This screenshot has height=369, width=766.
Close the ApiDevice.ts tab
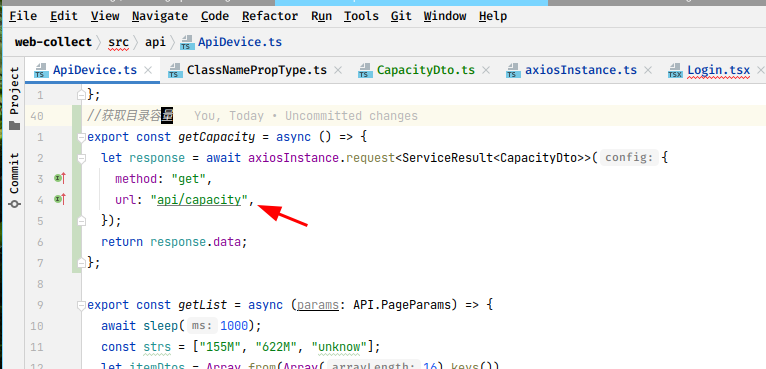click(148, 70)
